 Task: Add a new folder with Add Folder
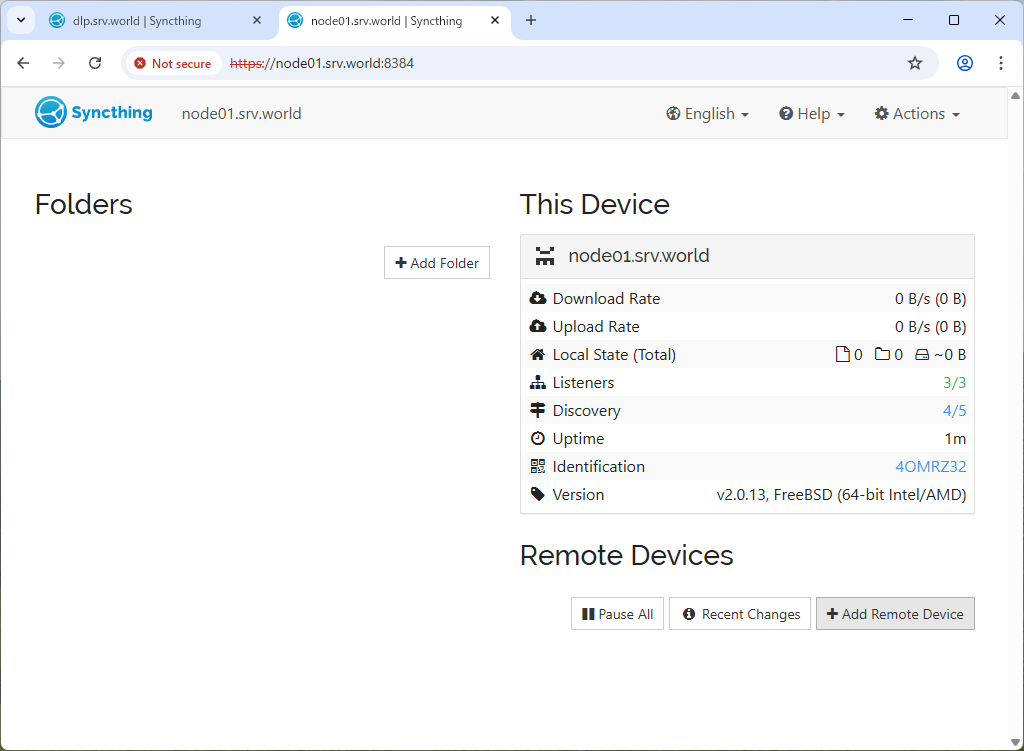(x=437, y=263)
